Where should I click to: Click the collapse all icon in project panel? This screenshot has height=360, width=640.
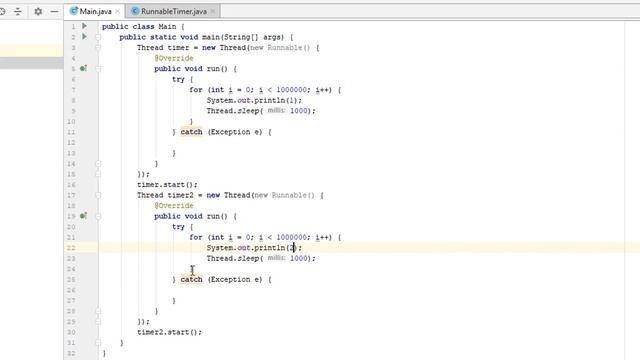point(18,11)
